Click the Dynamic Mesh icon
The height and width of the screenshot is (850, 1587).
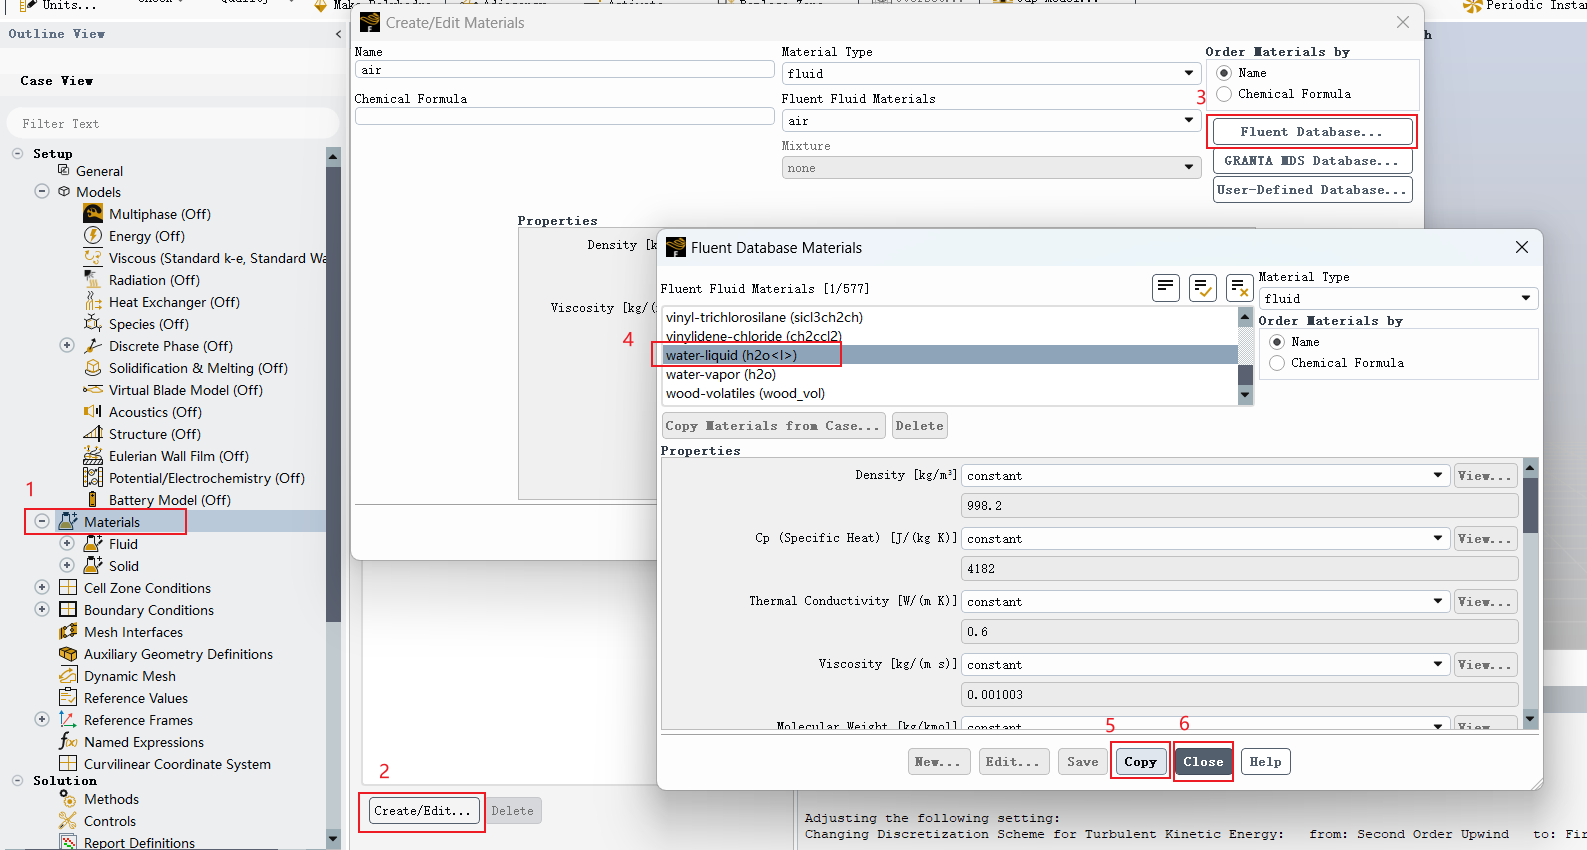coord(68,675)
